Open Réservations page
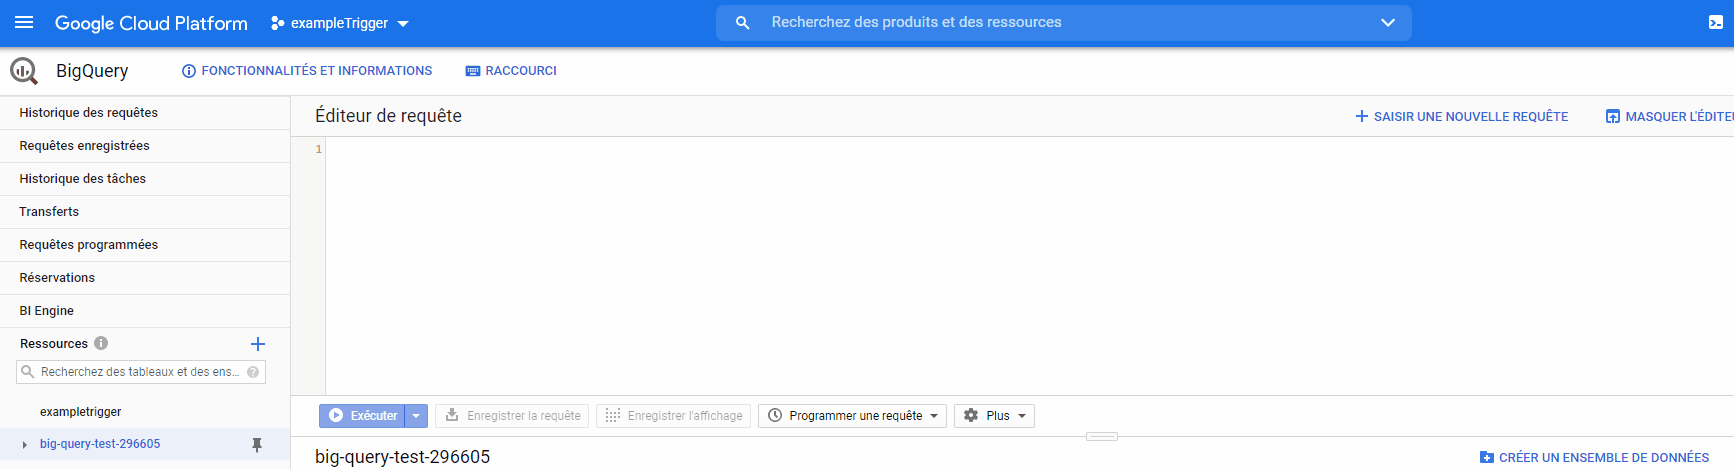This screenshot has width=1734, height=469. pyautogui.click(x=145, y=278)
